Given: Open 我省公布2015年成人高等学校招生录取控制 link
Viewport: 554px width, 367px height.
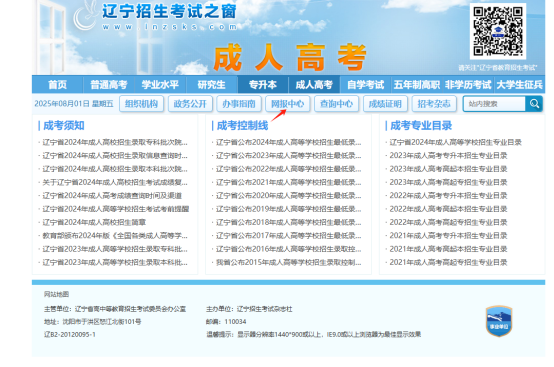Looking at the screenshot, I should pyautogui.click(x=289, y=262).
